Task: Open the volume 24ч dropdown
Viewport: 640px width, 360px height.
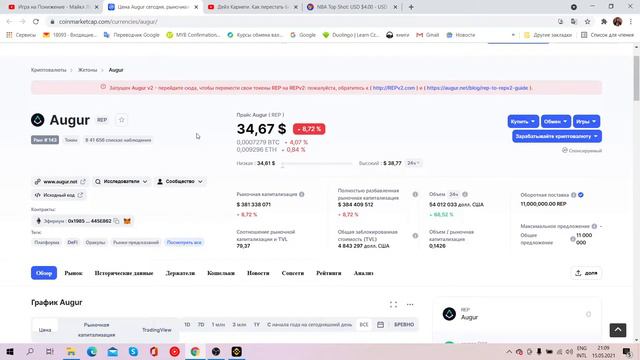Action: [453, 194]
